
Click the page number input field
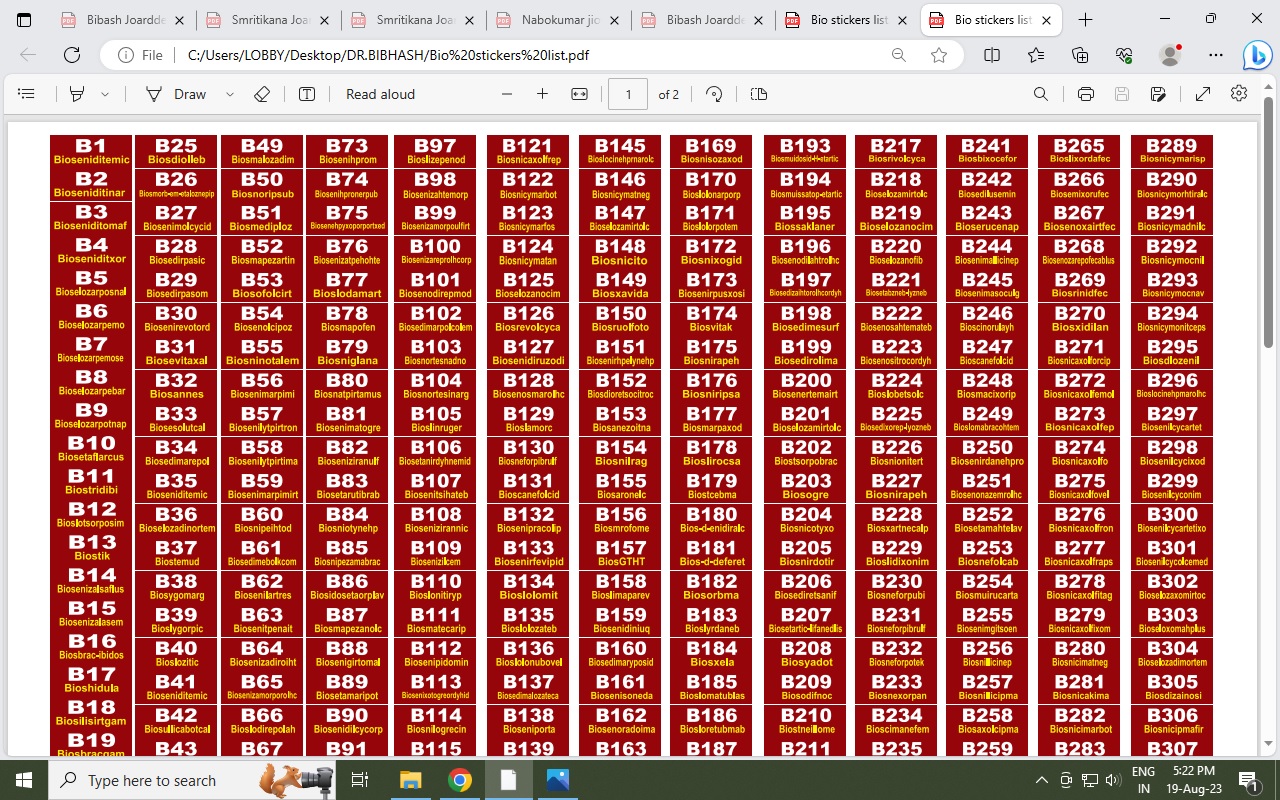(628, 94)
